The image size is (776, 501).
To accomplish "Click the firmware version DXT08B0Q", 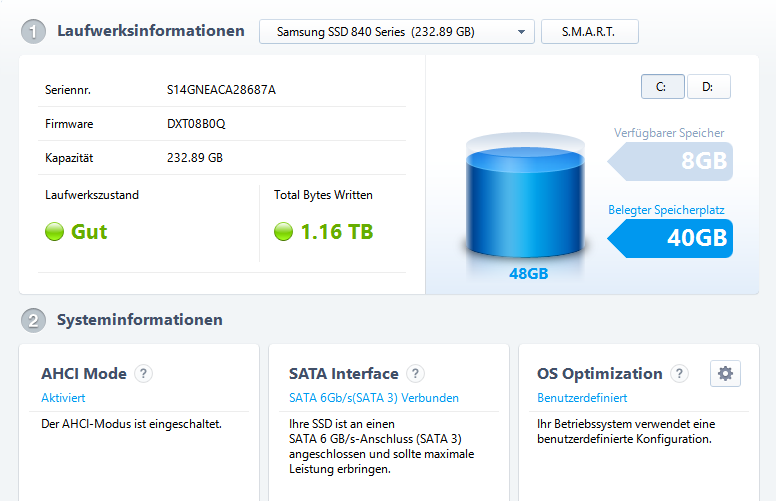I will [x=196, y=124].
